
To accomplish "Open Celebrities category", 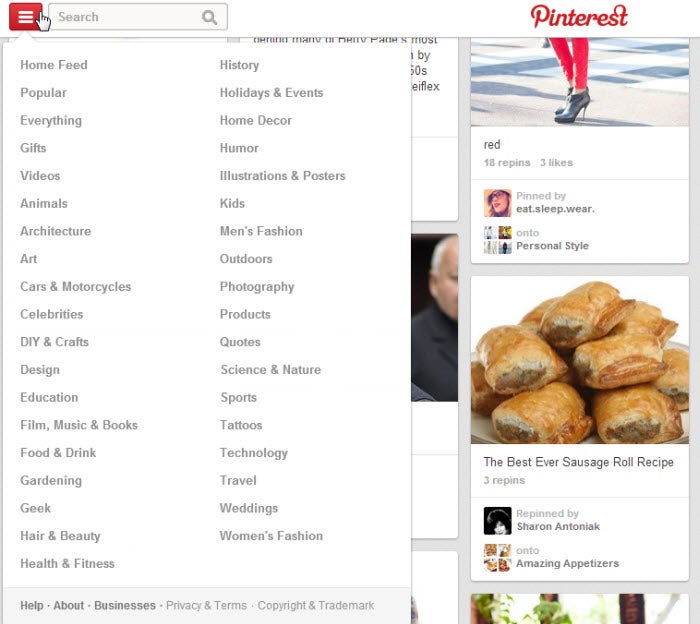I will [51, 314].
